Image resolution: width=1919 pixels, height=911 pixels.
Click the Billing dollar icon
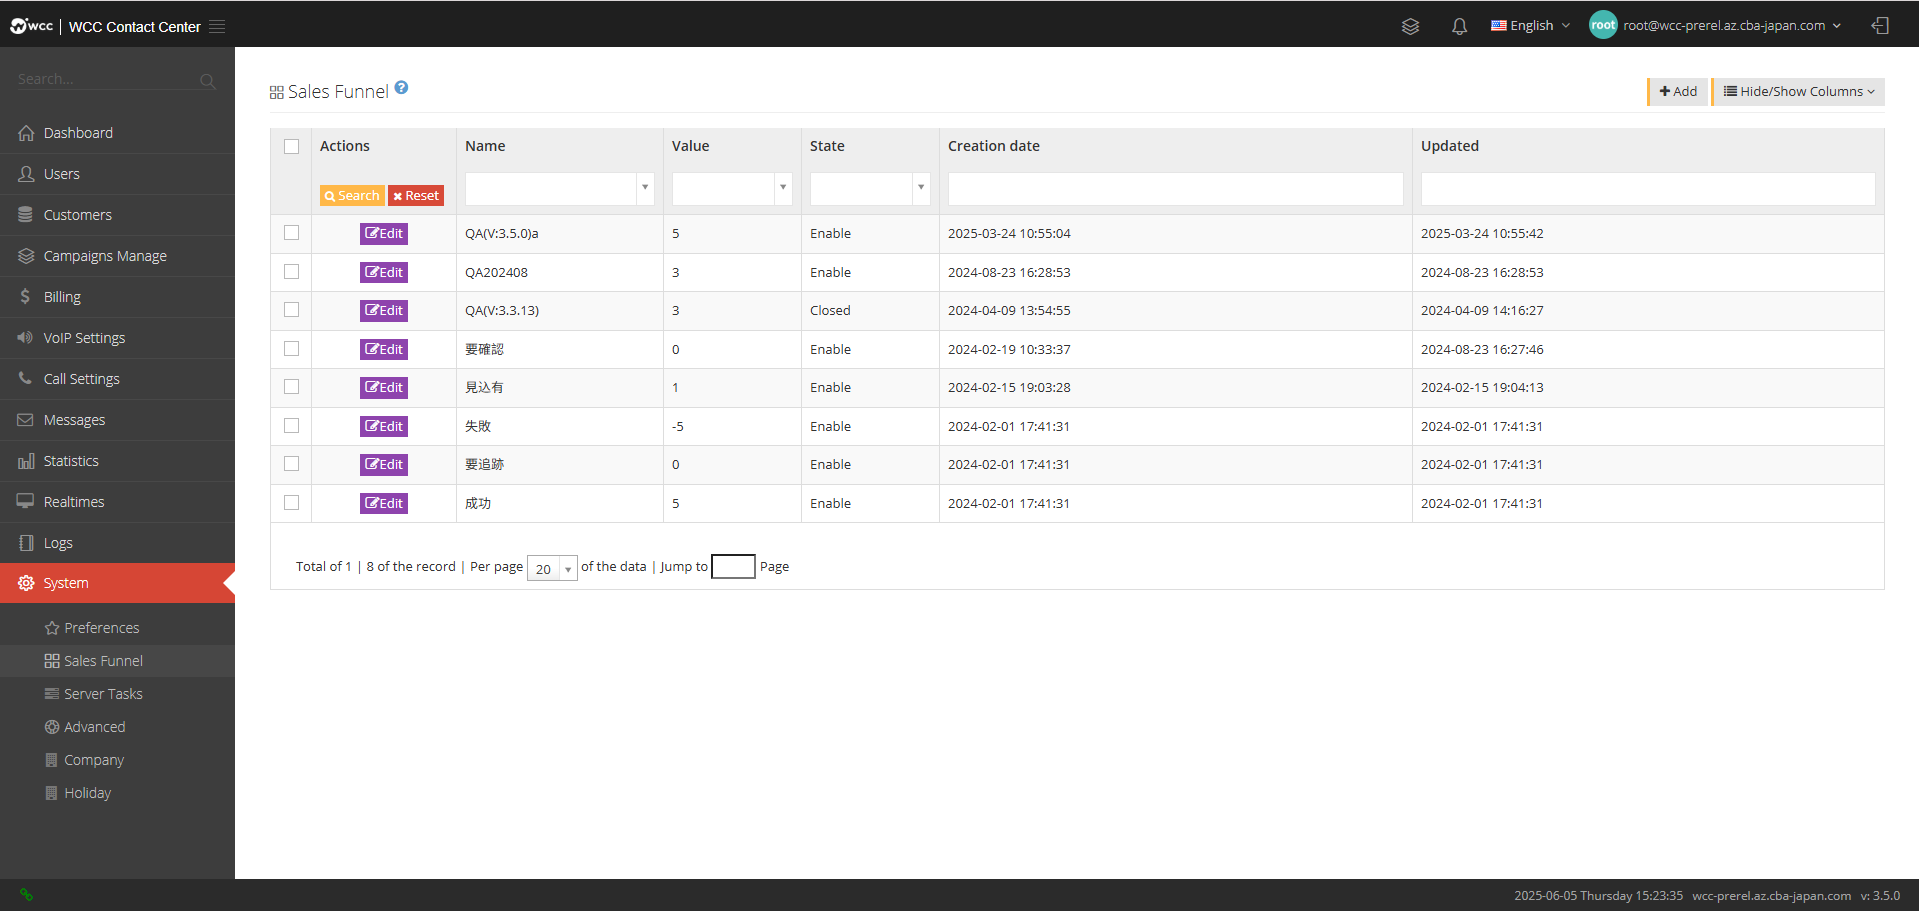26,297
